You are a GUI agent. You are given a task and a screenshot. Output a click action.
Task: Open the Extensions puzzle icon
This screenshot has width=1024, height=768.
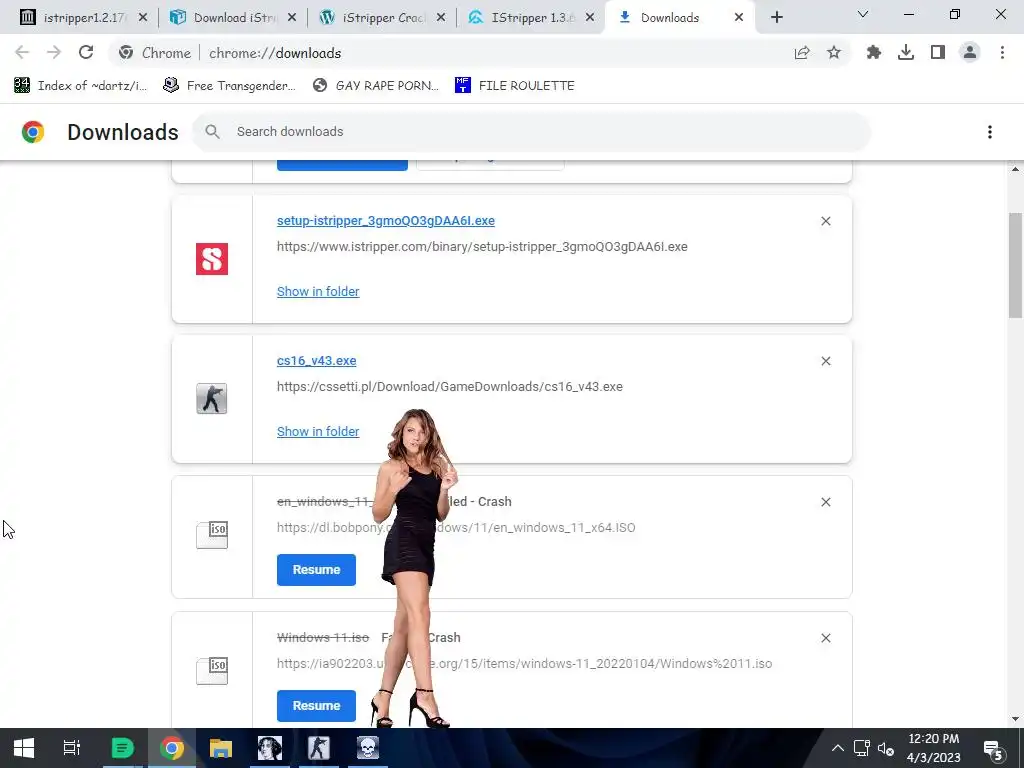tap(874, 52)
